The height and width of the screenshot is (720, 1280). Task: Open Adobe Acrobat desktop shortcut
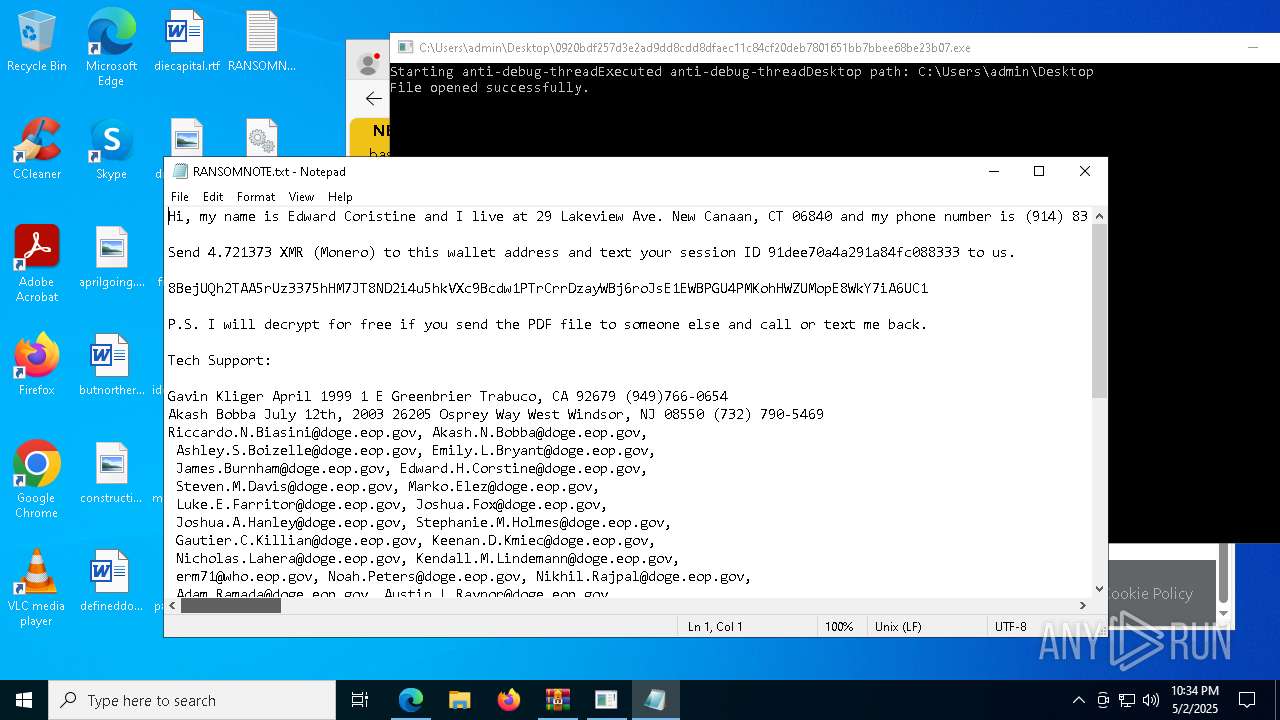click(37, 263)
